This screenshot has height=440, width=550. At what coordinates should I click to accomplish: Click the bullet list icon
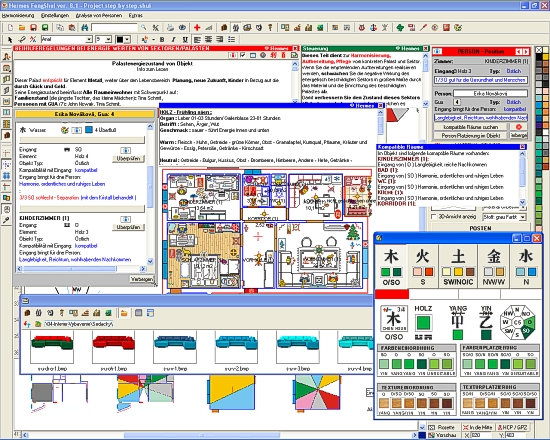(232, 39)
